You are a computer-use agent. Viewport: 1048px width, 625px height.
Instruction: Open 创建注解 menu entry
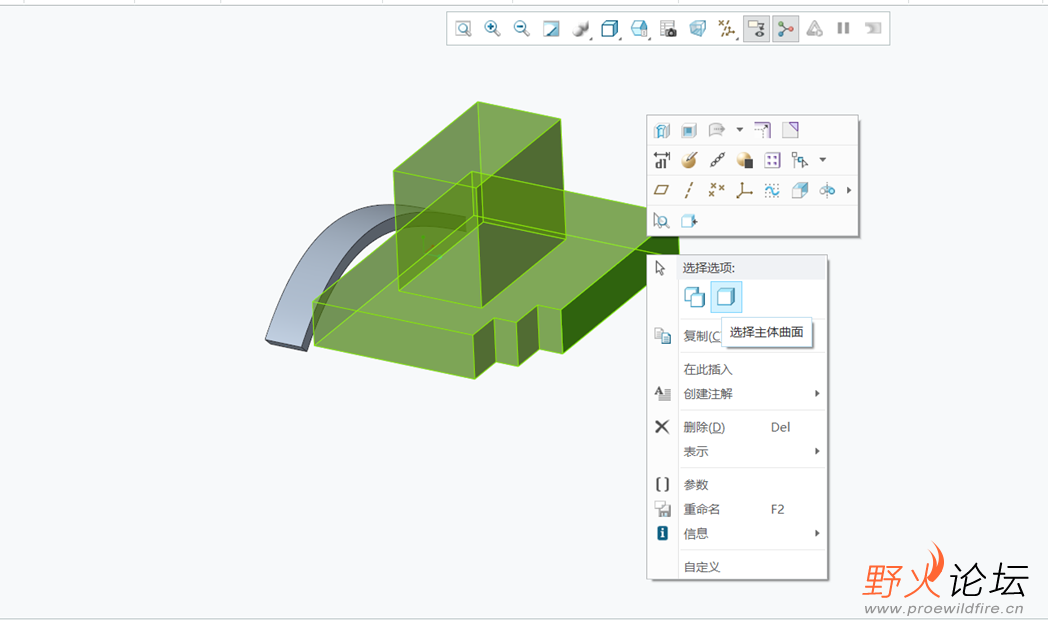tap(708, 394)
